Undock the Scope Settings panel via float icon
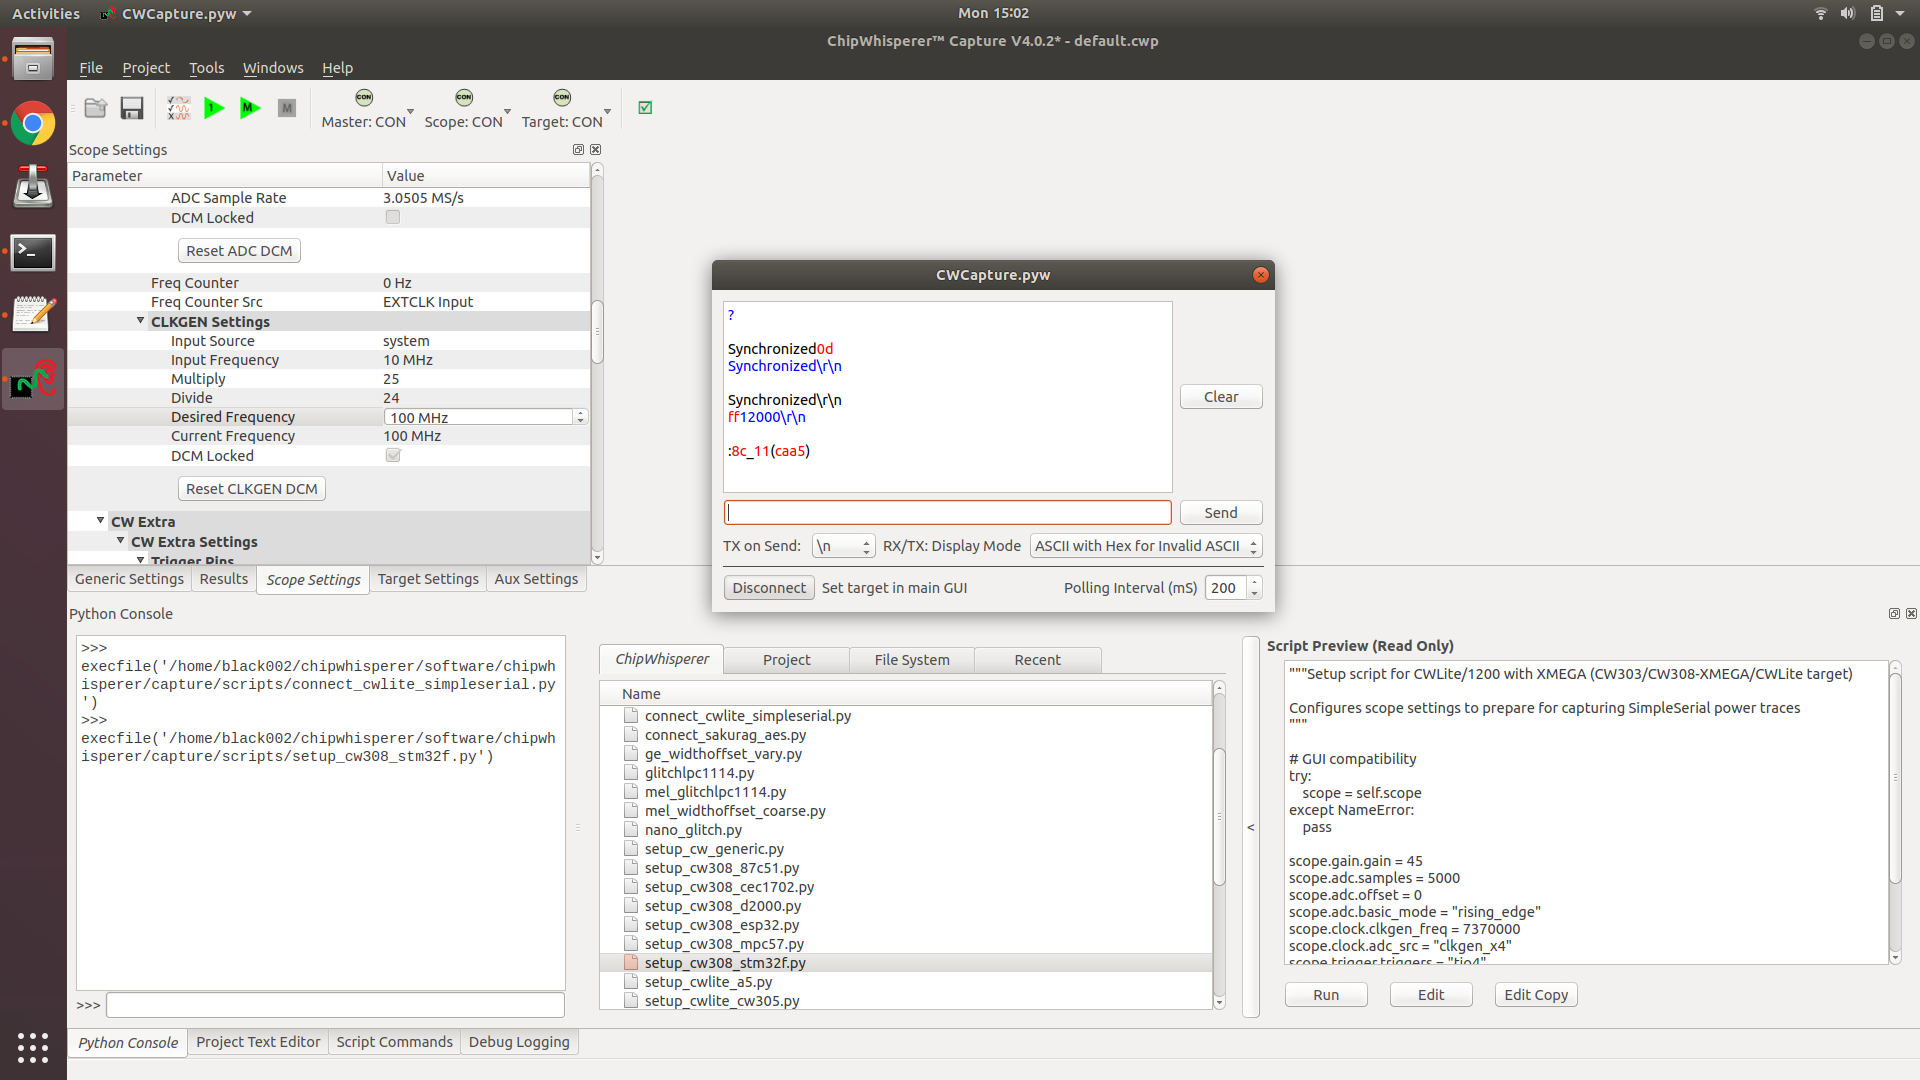Screen dimensions: 1920x1080 point(578,150)
